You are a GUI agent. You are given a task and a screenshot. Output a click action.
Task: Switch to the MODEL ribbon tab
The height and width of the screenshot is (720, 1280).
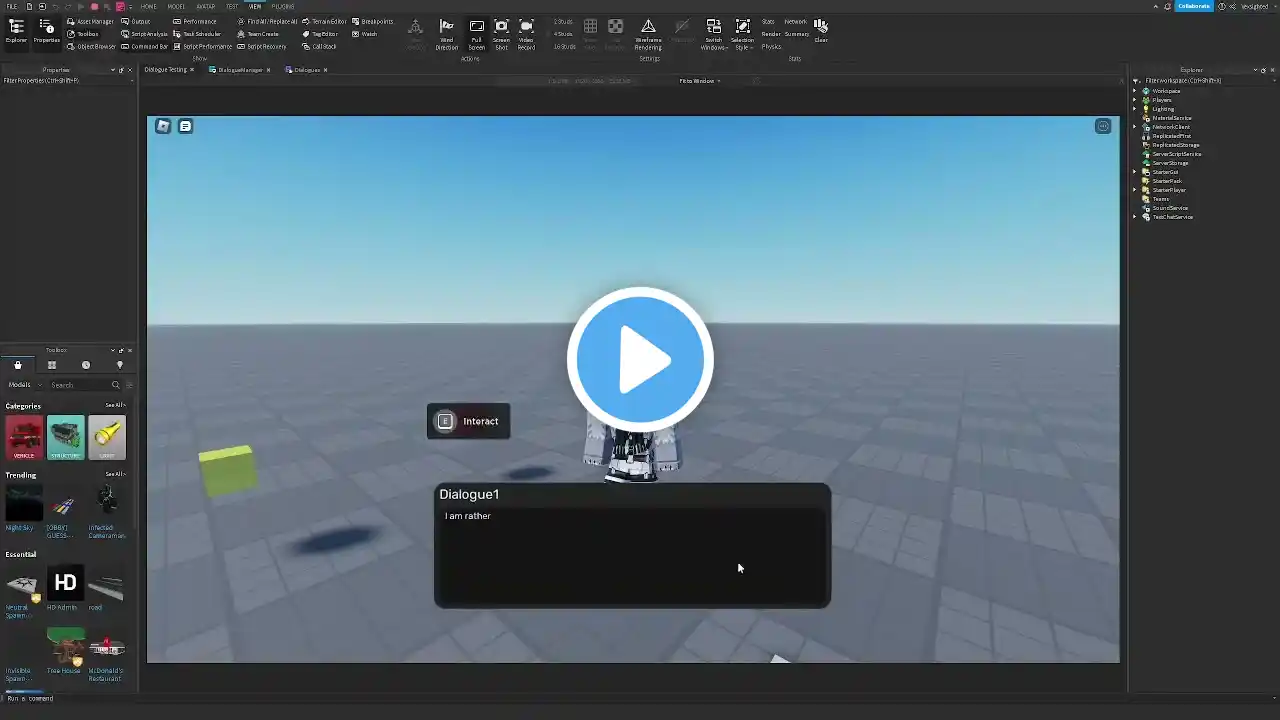pyautogui.click(x=176, y=6)
